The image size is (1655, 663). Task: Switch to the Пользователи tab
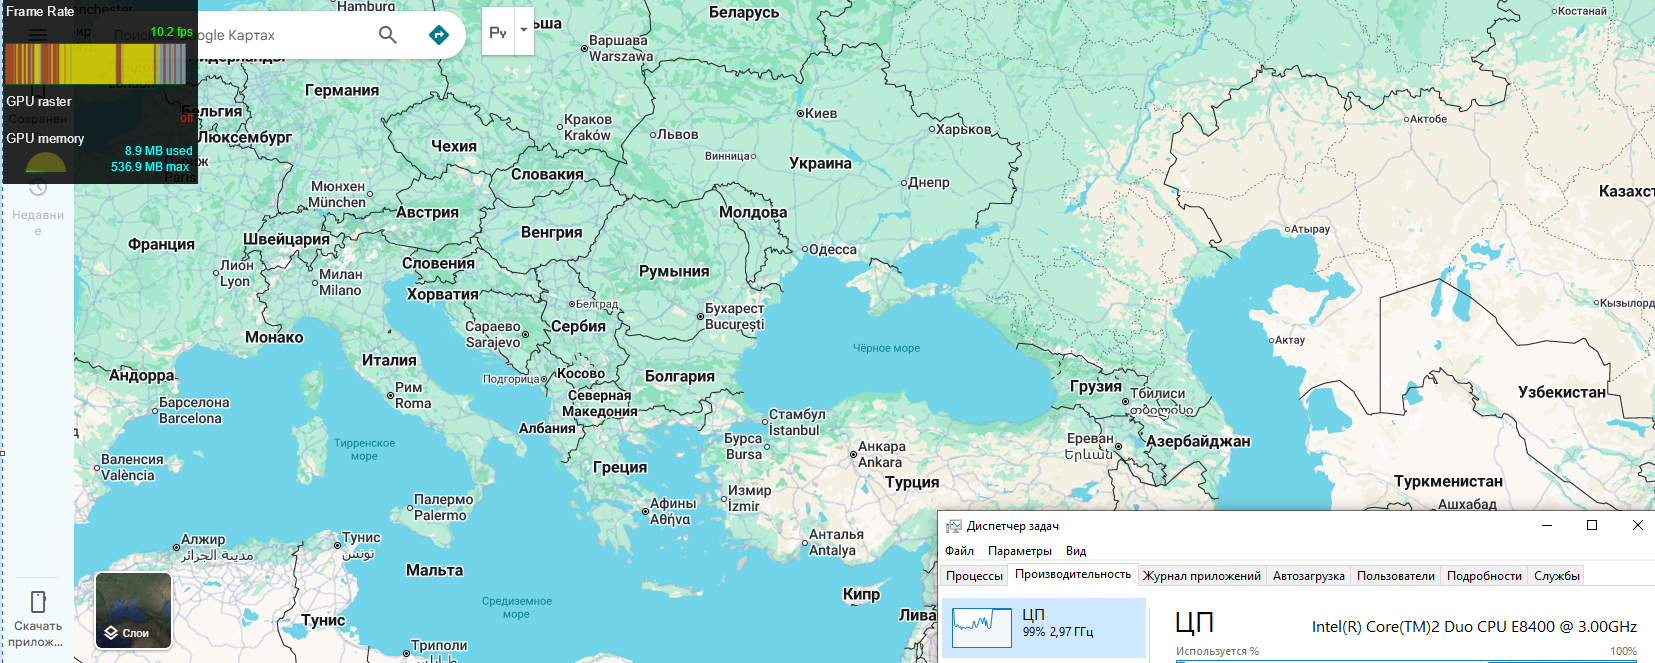pos(1396,576)
